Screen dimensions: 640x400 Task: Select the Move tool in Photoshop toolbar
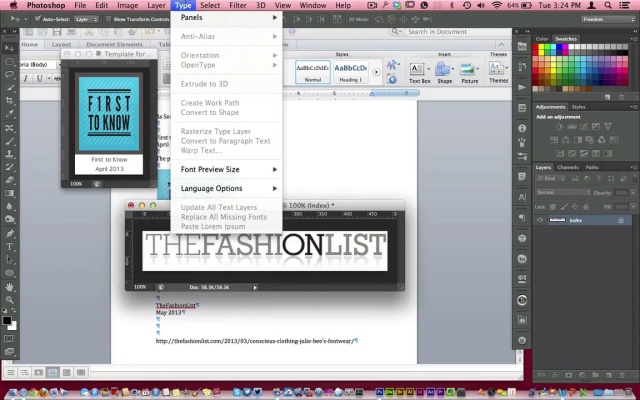[x=9, y=49]
